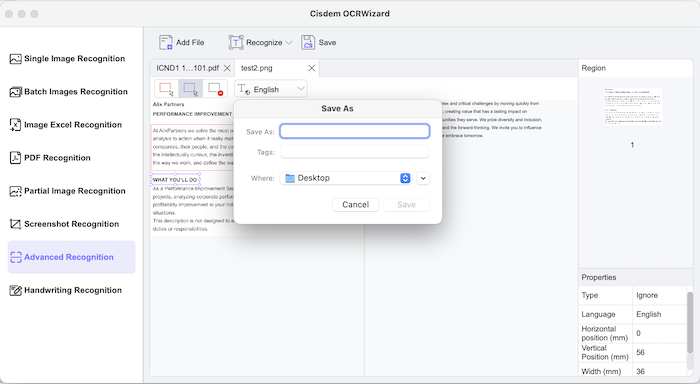This screenshot has width=700, height=384.
Task: Open the Recognize dropdown arrow
Action: click(x=289, y=43)
